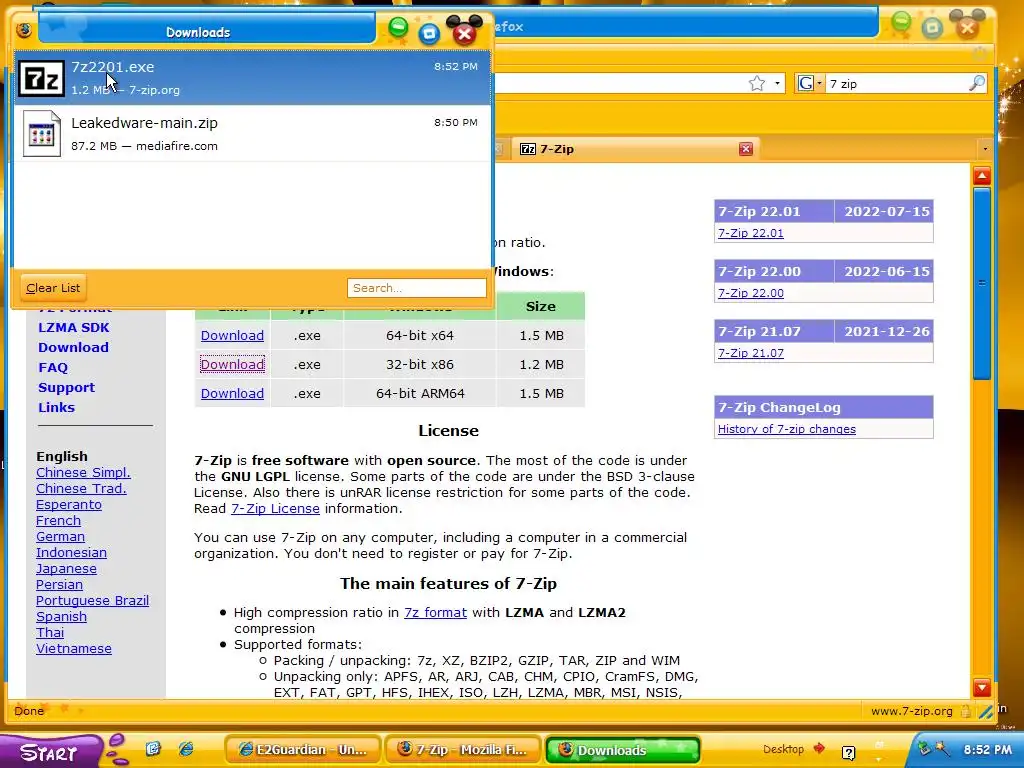Switch language to Japanese
The width and height of the screenshot is (1024, 768).
66,569
